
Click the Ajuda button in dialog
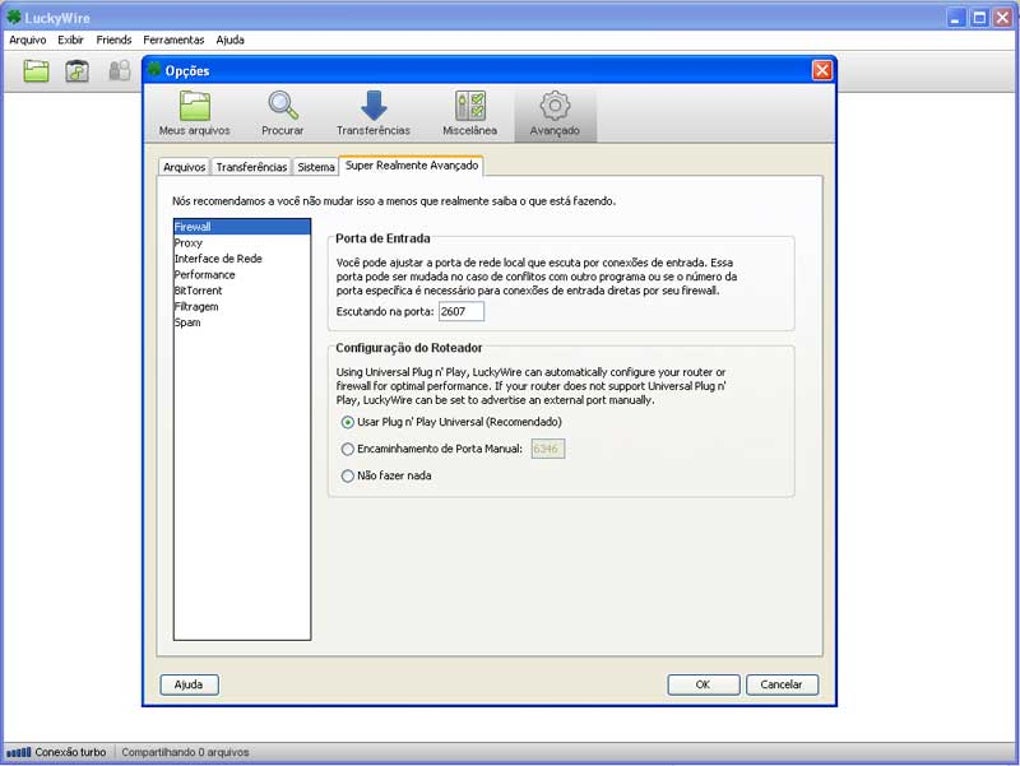tap(189, 685)
